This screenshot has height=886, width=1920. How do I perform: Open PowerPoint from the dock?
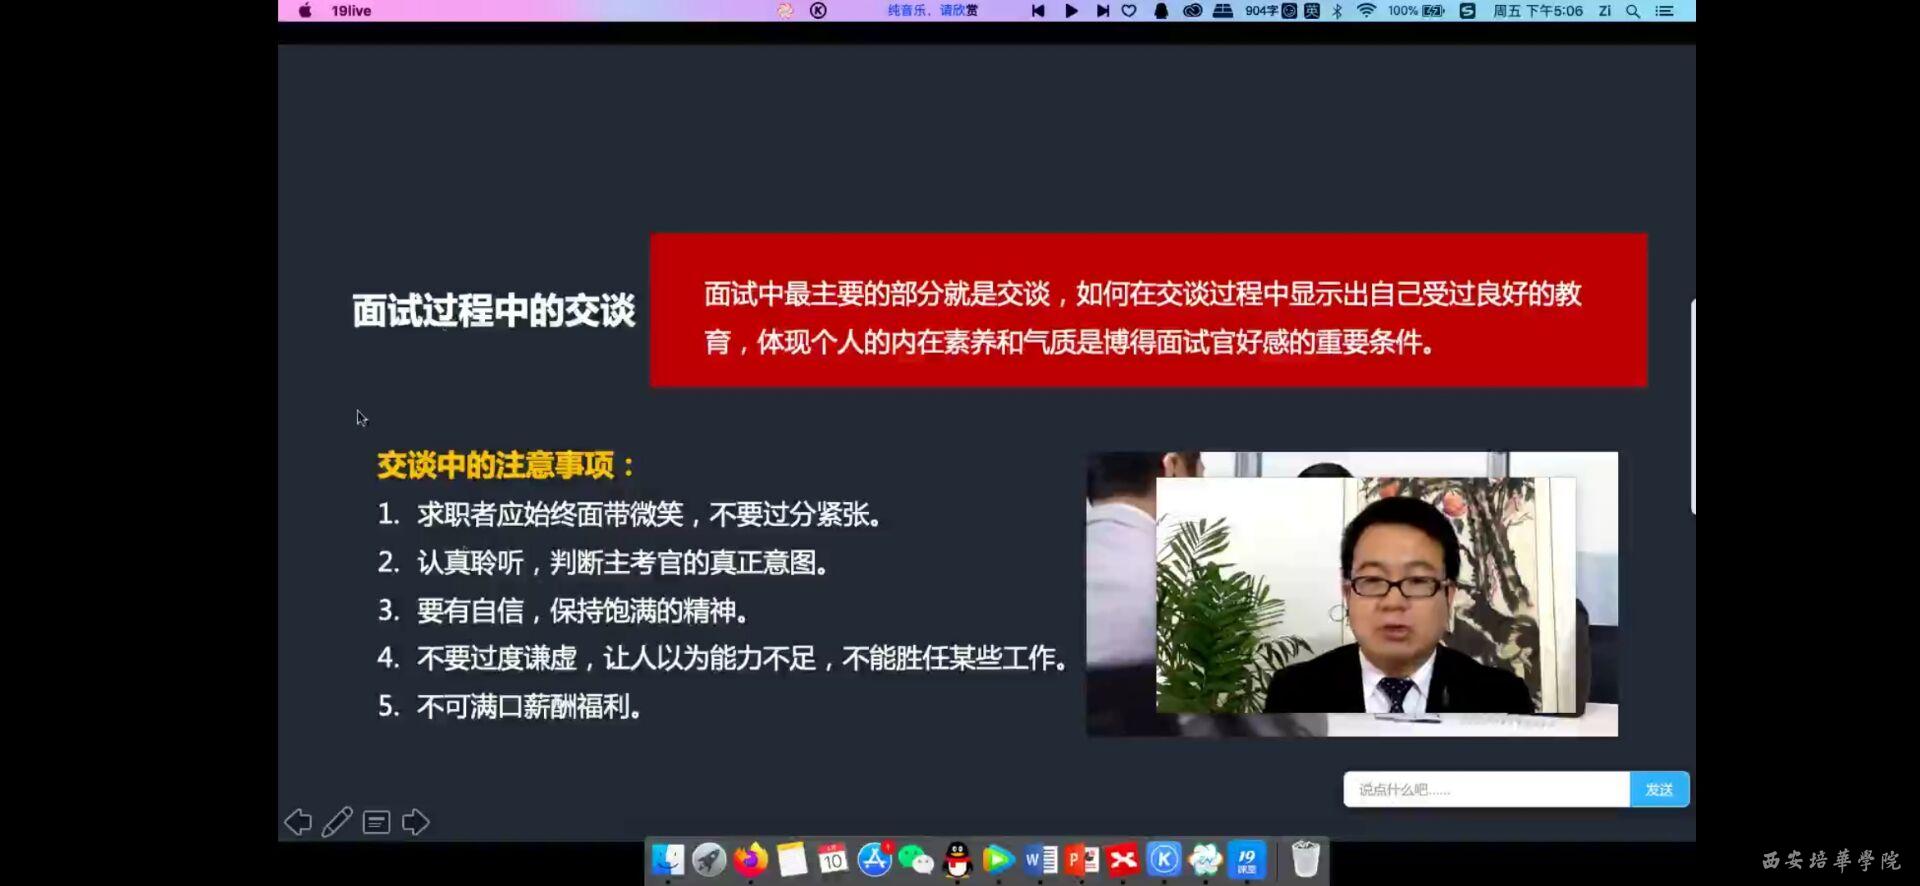tap(1081, 860)
